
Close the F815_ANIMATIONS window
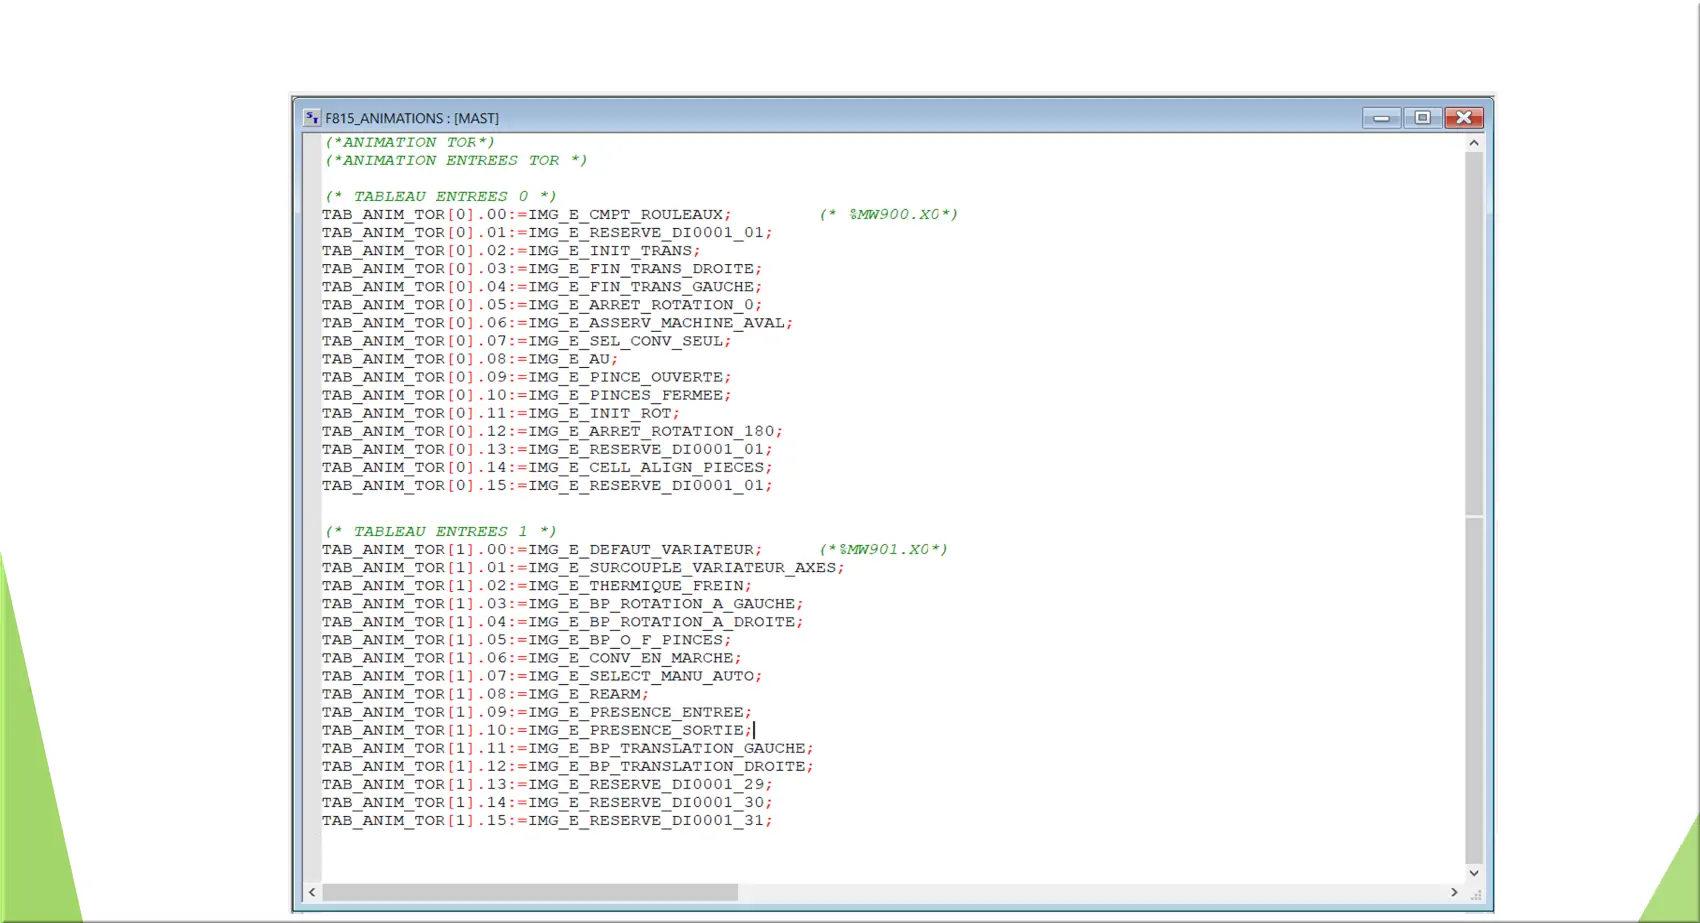pyautogui.click(x=1464, y=118)
